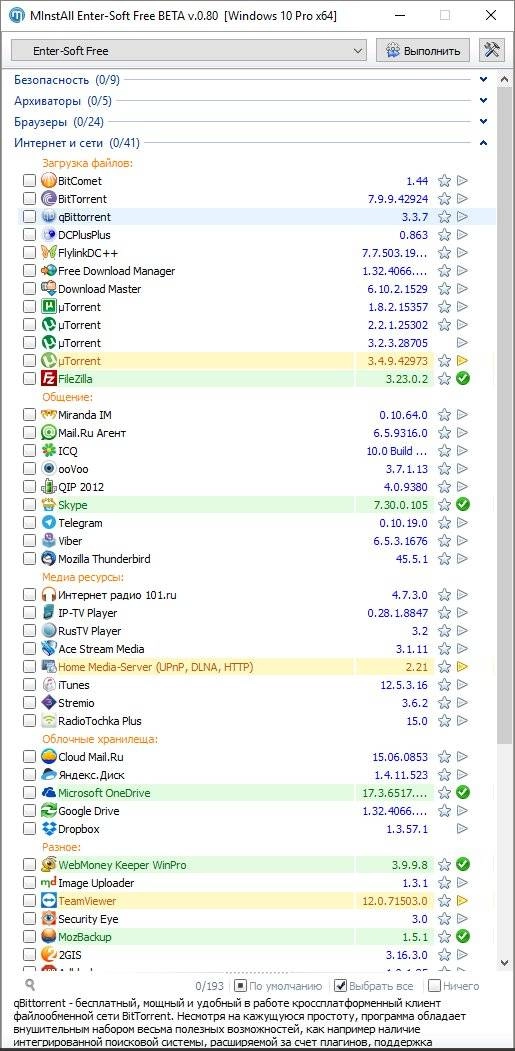Click the Free Download Manager icon

49,271
